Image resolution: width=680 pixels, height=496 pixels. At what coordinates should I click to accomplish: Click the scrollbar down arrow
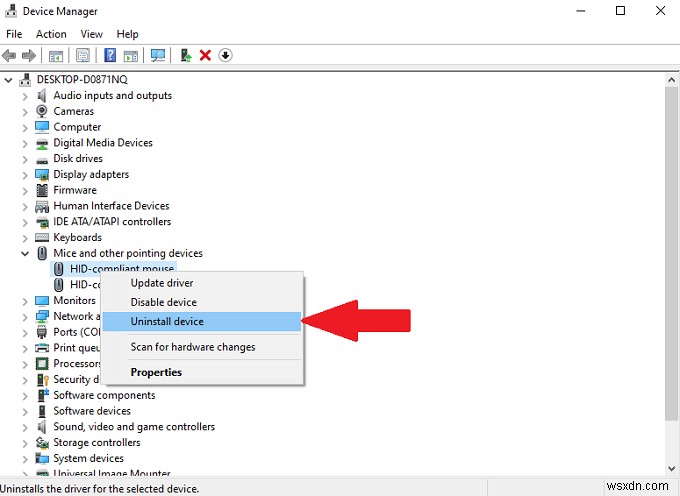(672, 468)
